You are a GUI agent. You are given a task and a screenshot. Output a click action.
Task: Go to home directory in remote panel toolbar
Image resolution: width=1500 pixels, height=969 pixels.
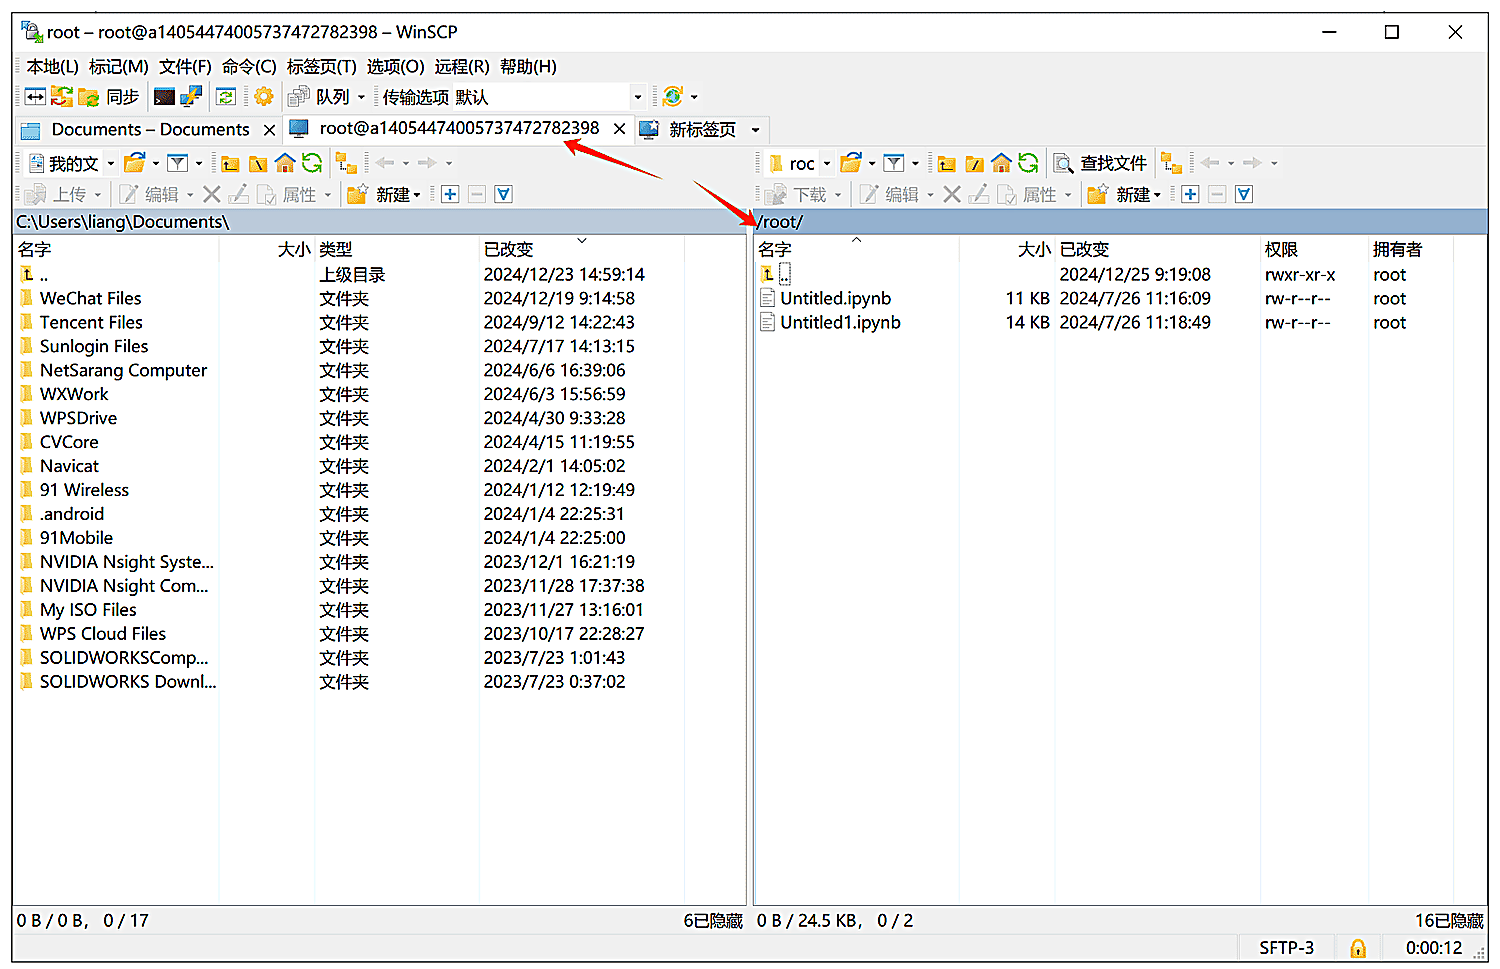pos(1001,163)
